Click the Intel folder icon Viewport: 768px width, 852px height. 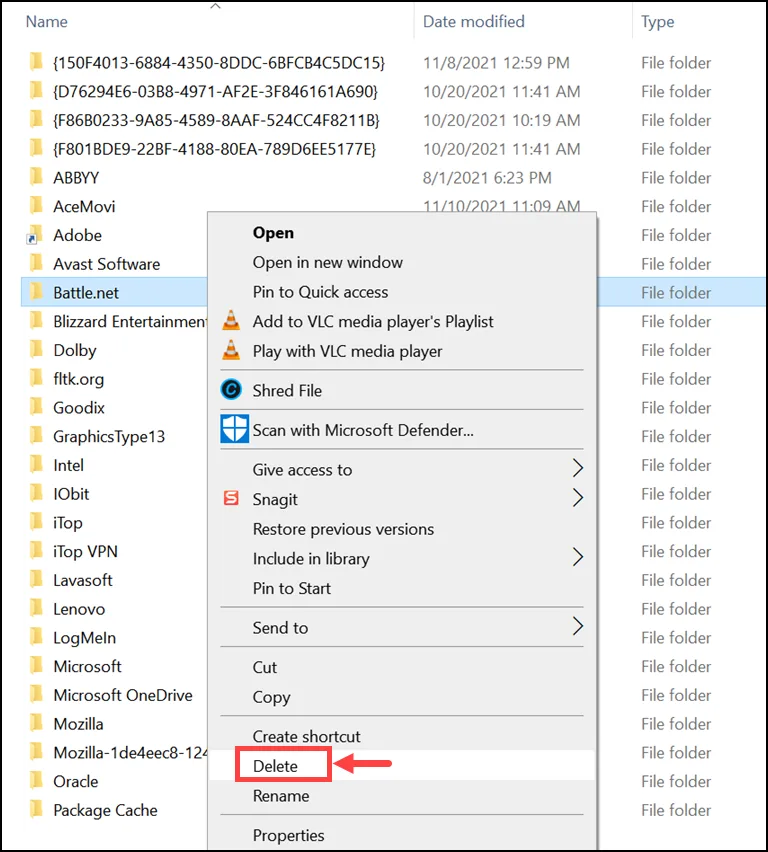(x=36, y=465)
